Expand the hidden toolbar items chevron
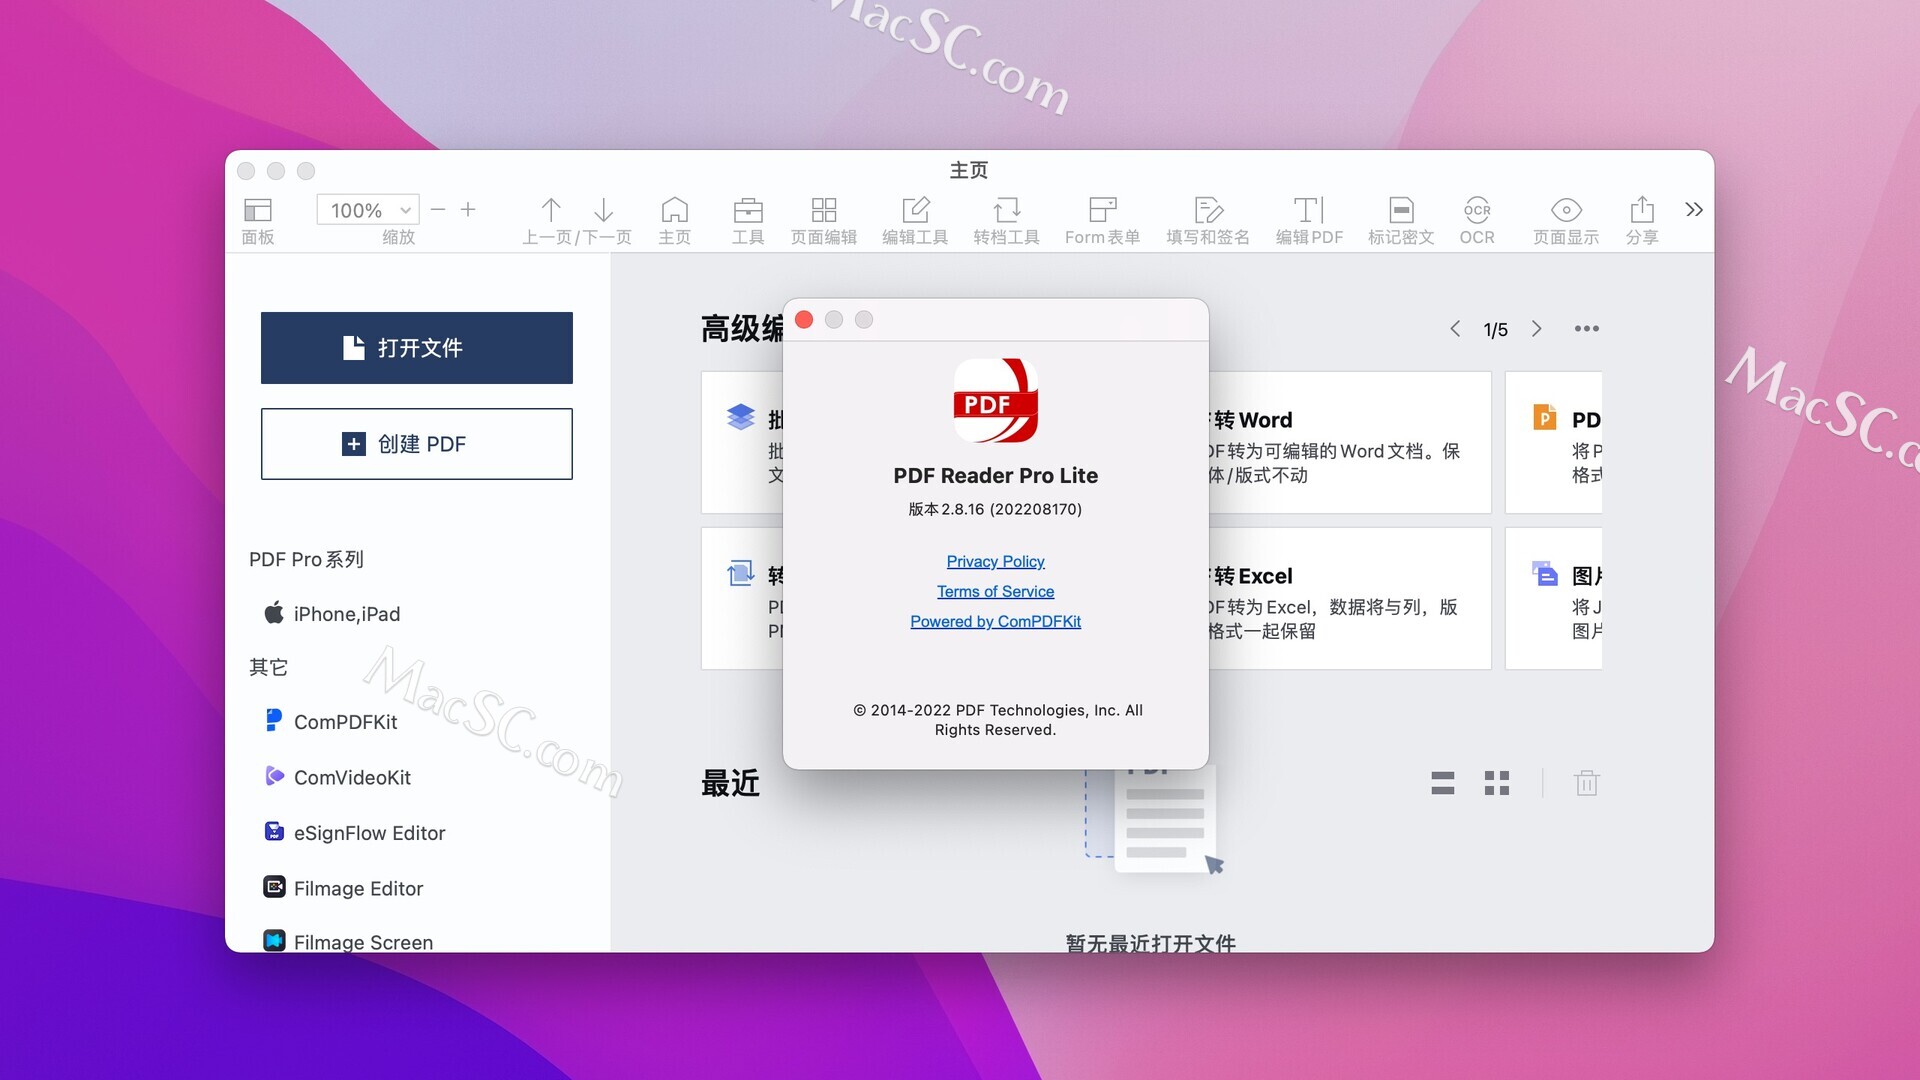Viewport: 1920px width, 1080px height. pos(1694,210)
